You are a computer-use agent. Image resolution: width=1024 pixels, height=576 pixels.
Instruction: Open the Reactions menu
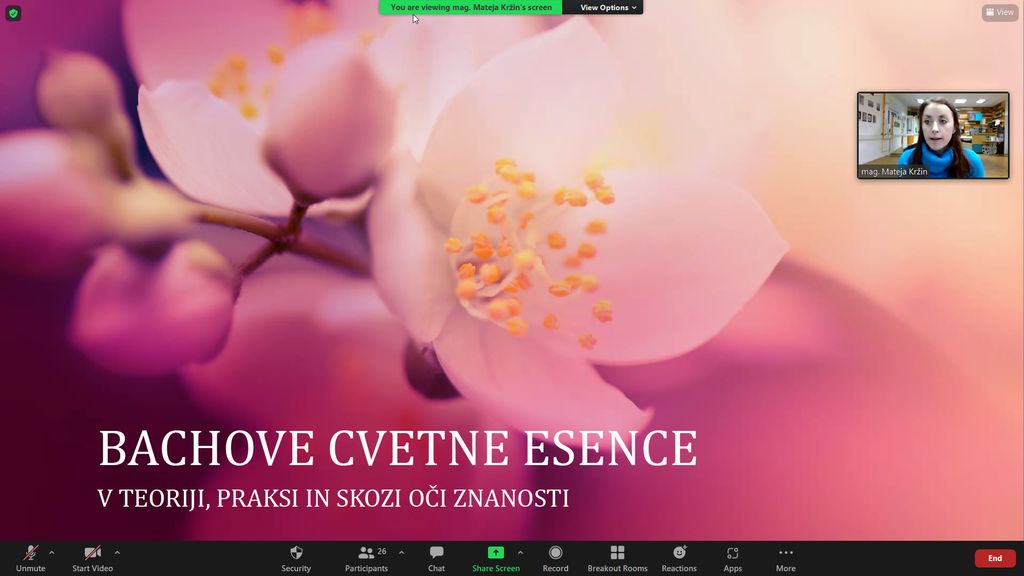[x=679, y=553]
